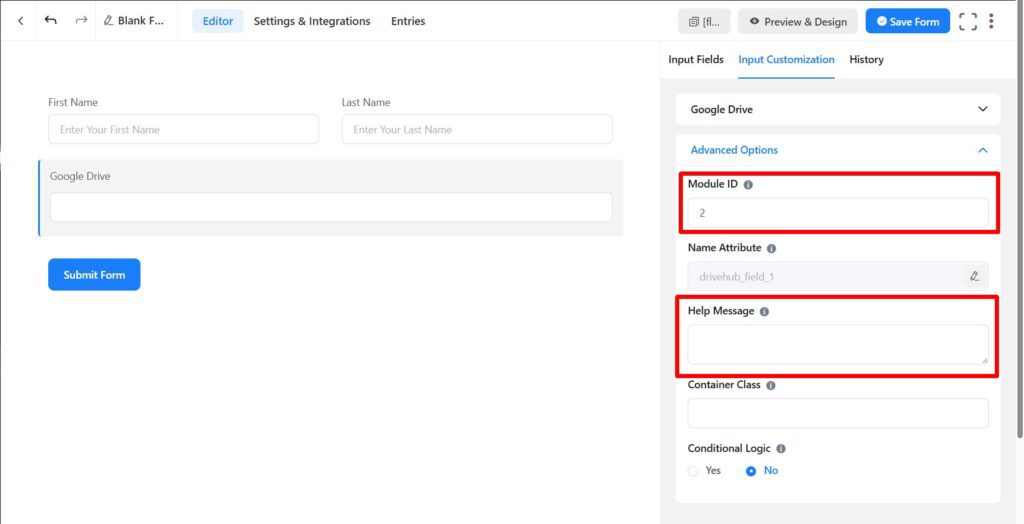This screenshot has width=1024, height=524.
Task: Show Container Class info tooltip
Action: tap(771, 385)
